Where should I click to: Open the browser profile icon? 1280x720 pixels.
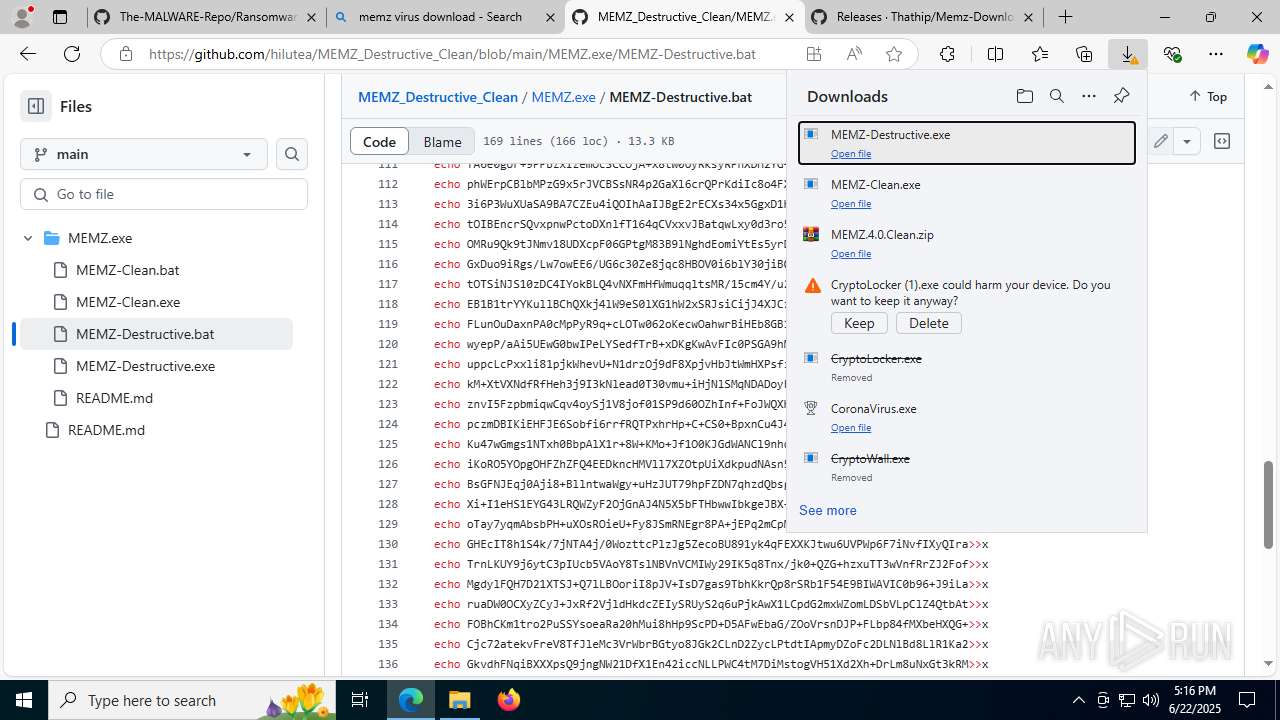[22, 17]
